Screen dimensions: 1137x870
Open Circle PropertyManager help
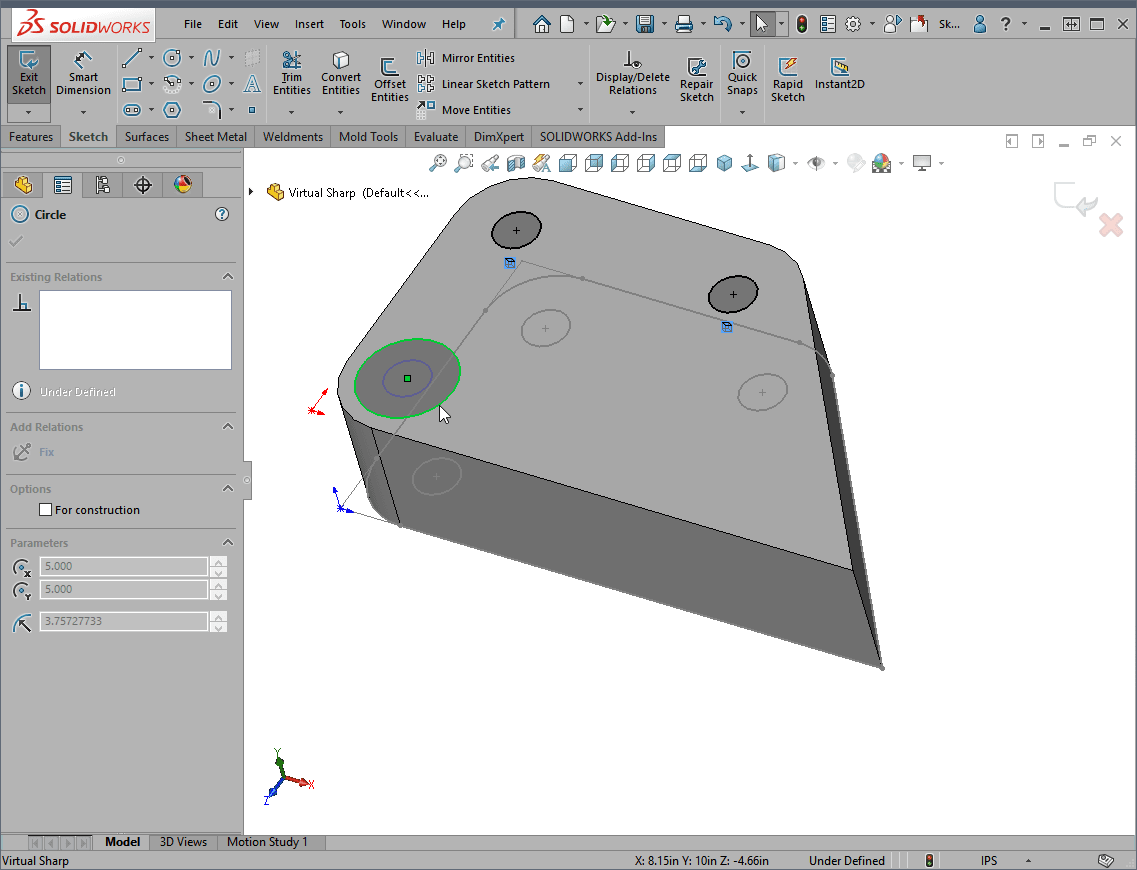222,214
